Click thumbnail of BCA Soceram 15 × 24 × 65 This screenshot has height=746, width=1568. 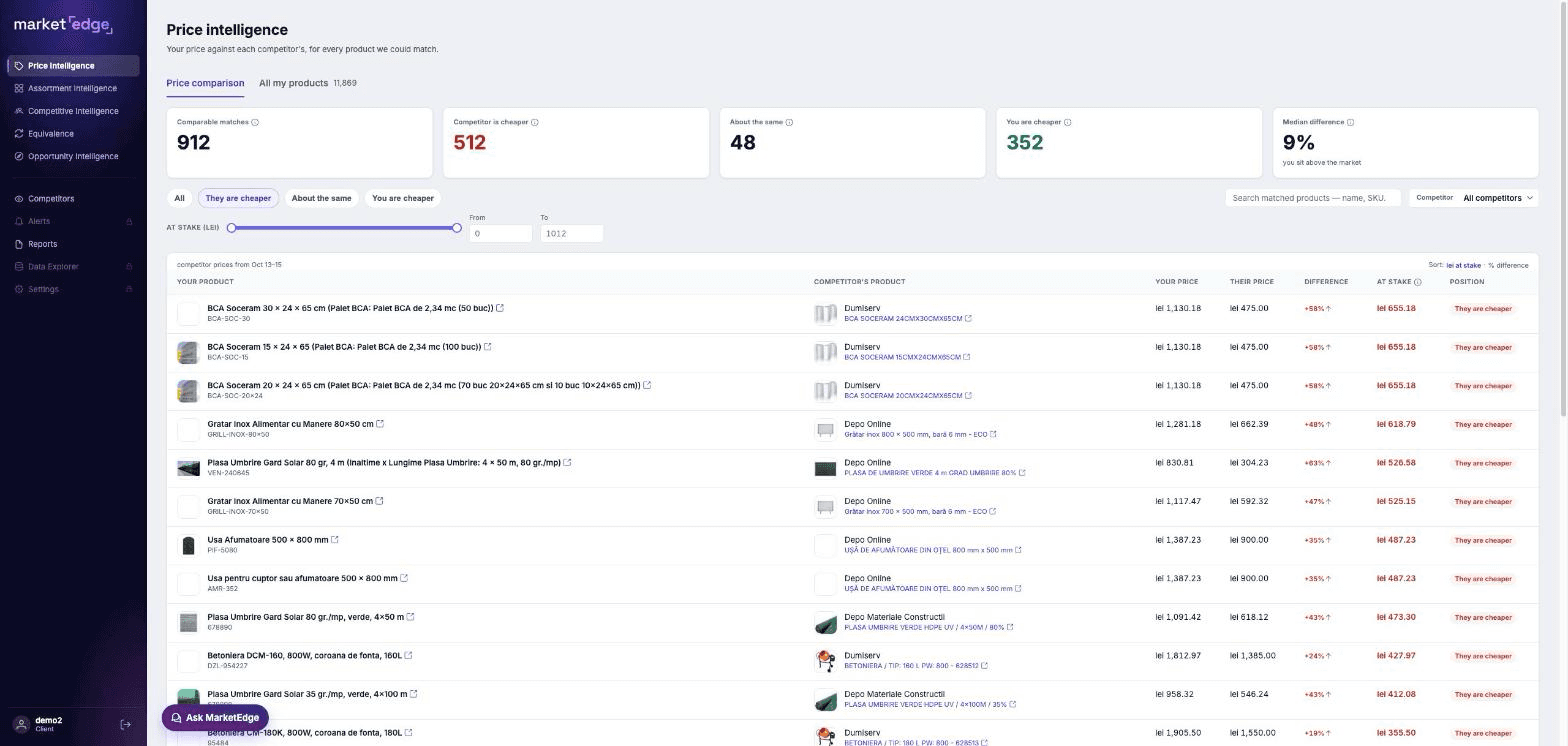coord(188,352)
